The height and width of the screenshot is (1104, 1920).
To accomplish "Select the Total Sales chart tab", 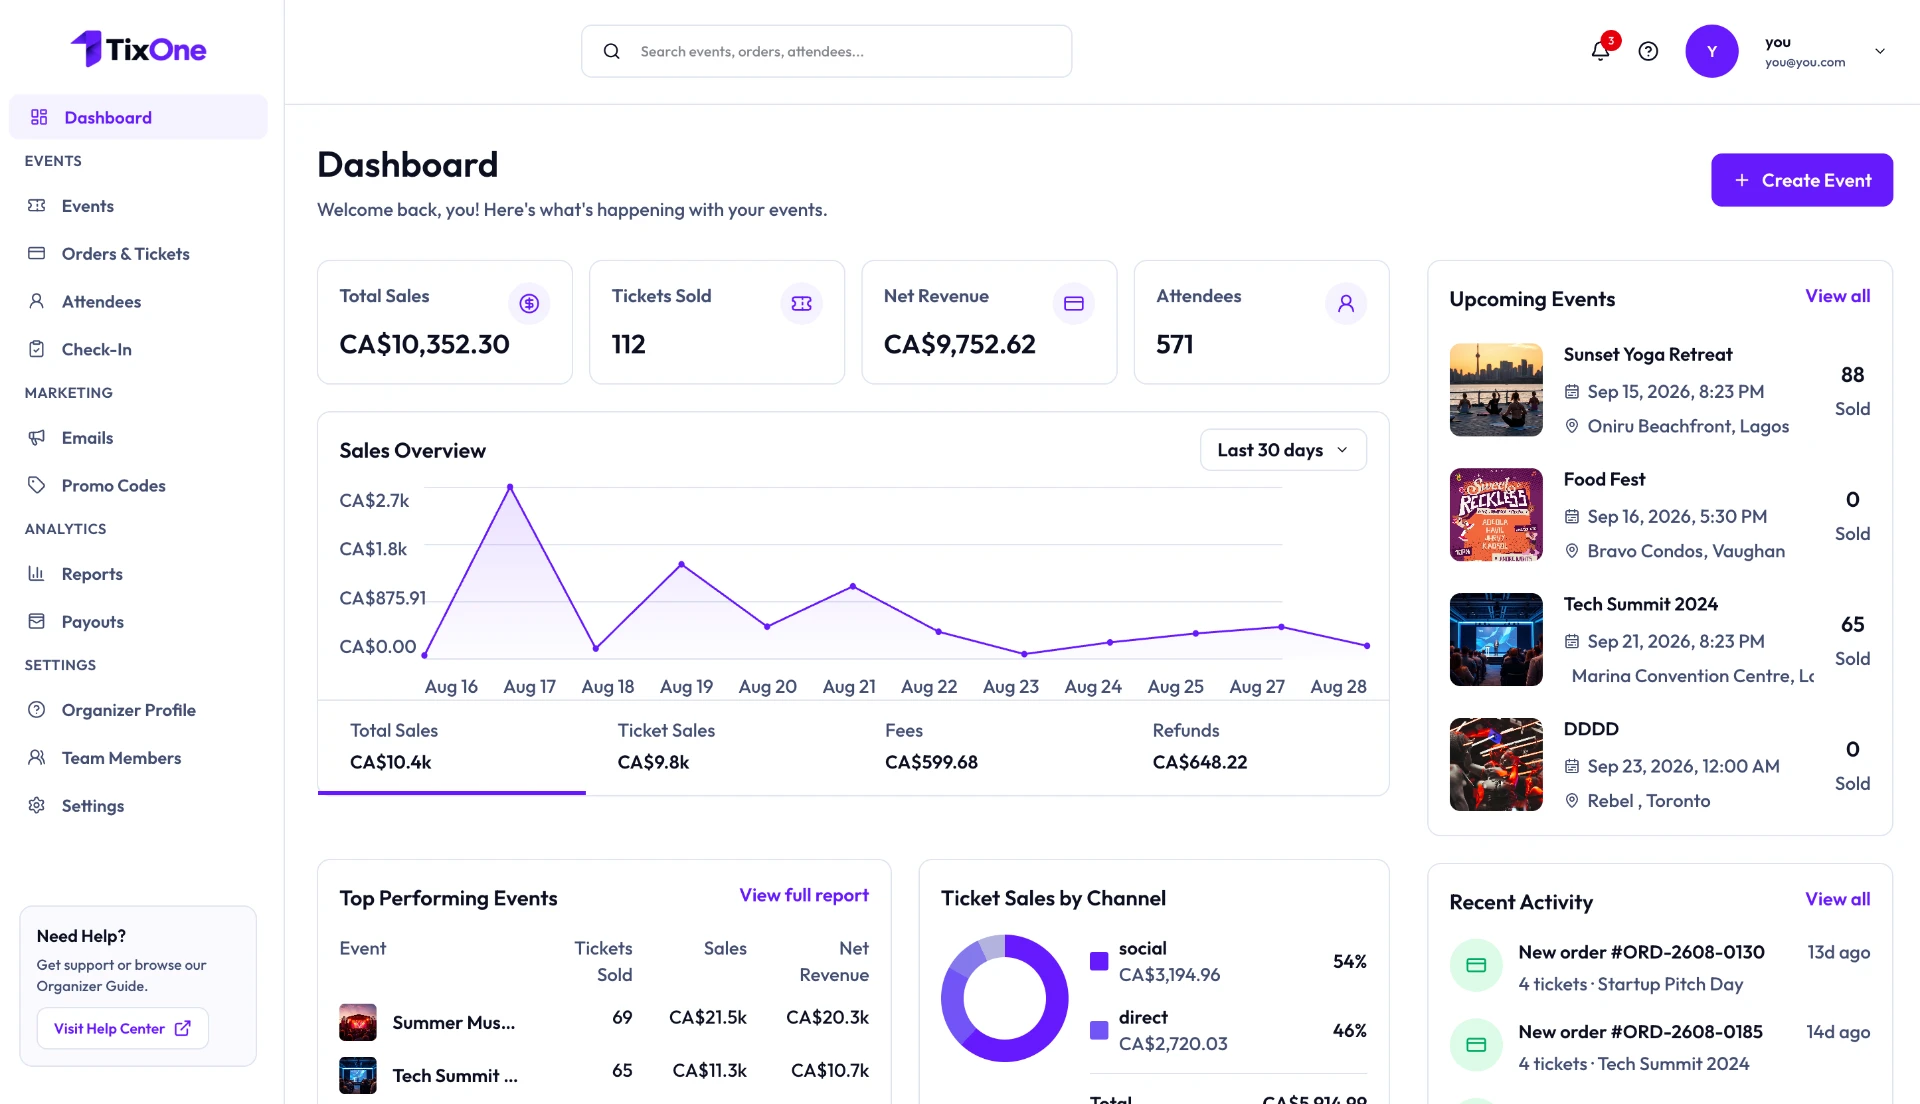I will 451,747.
